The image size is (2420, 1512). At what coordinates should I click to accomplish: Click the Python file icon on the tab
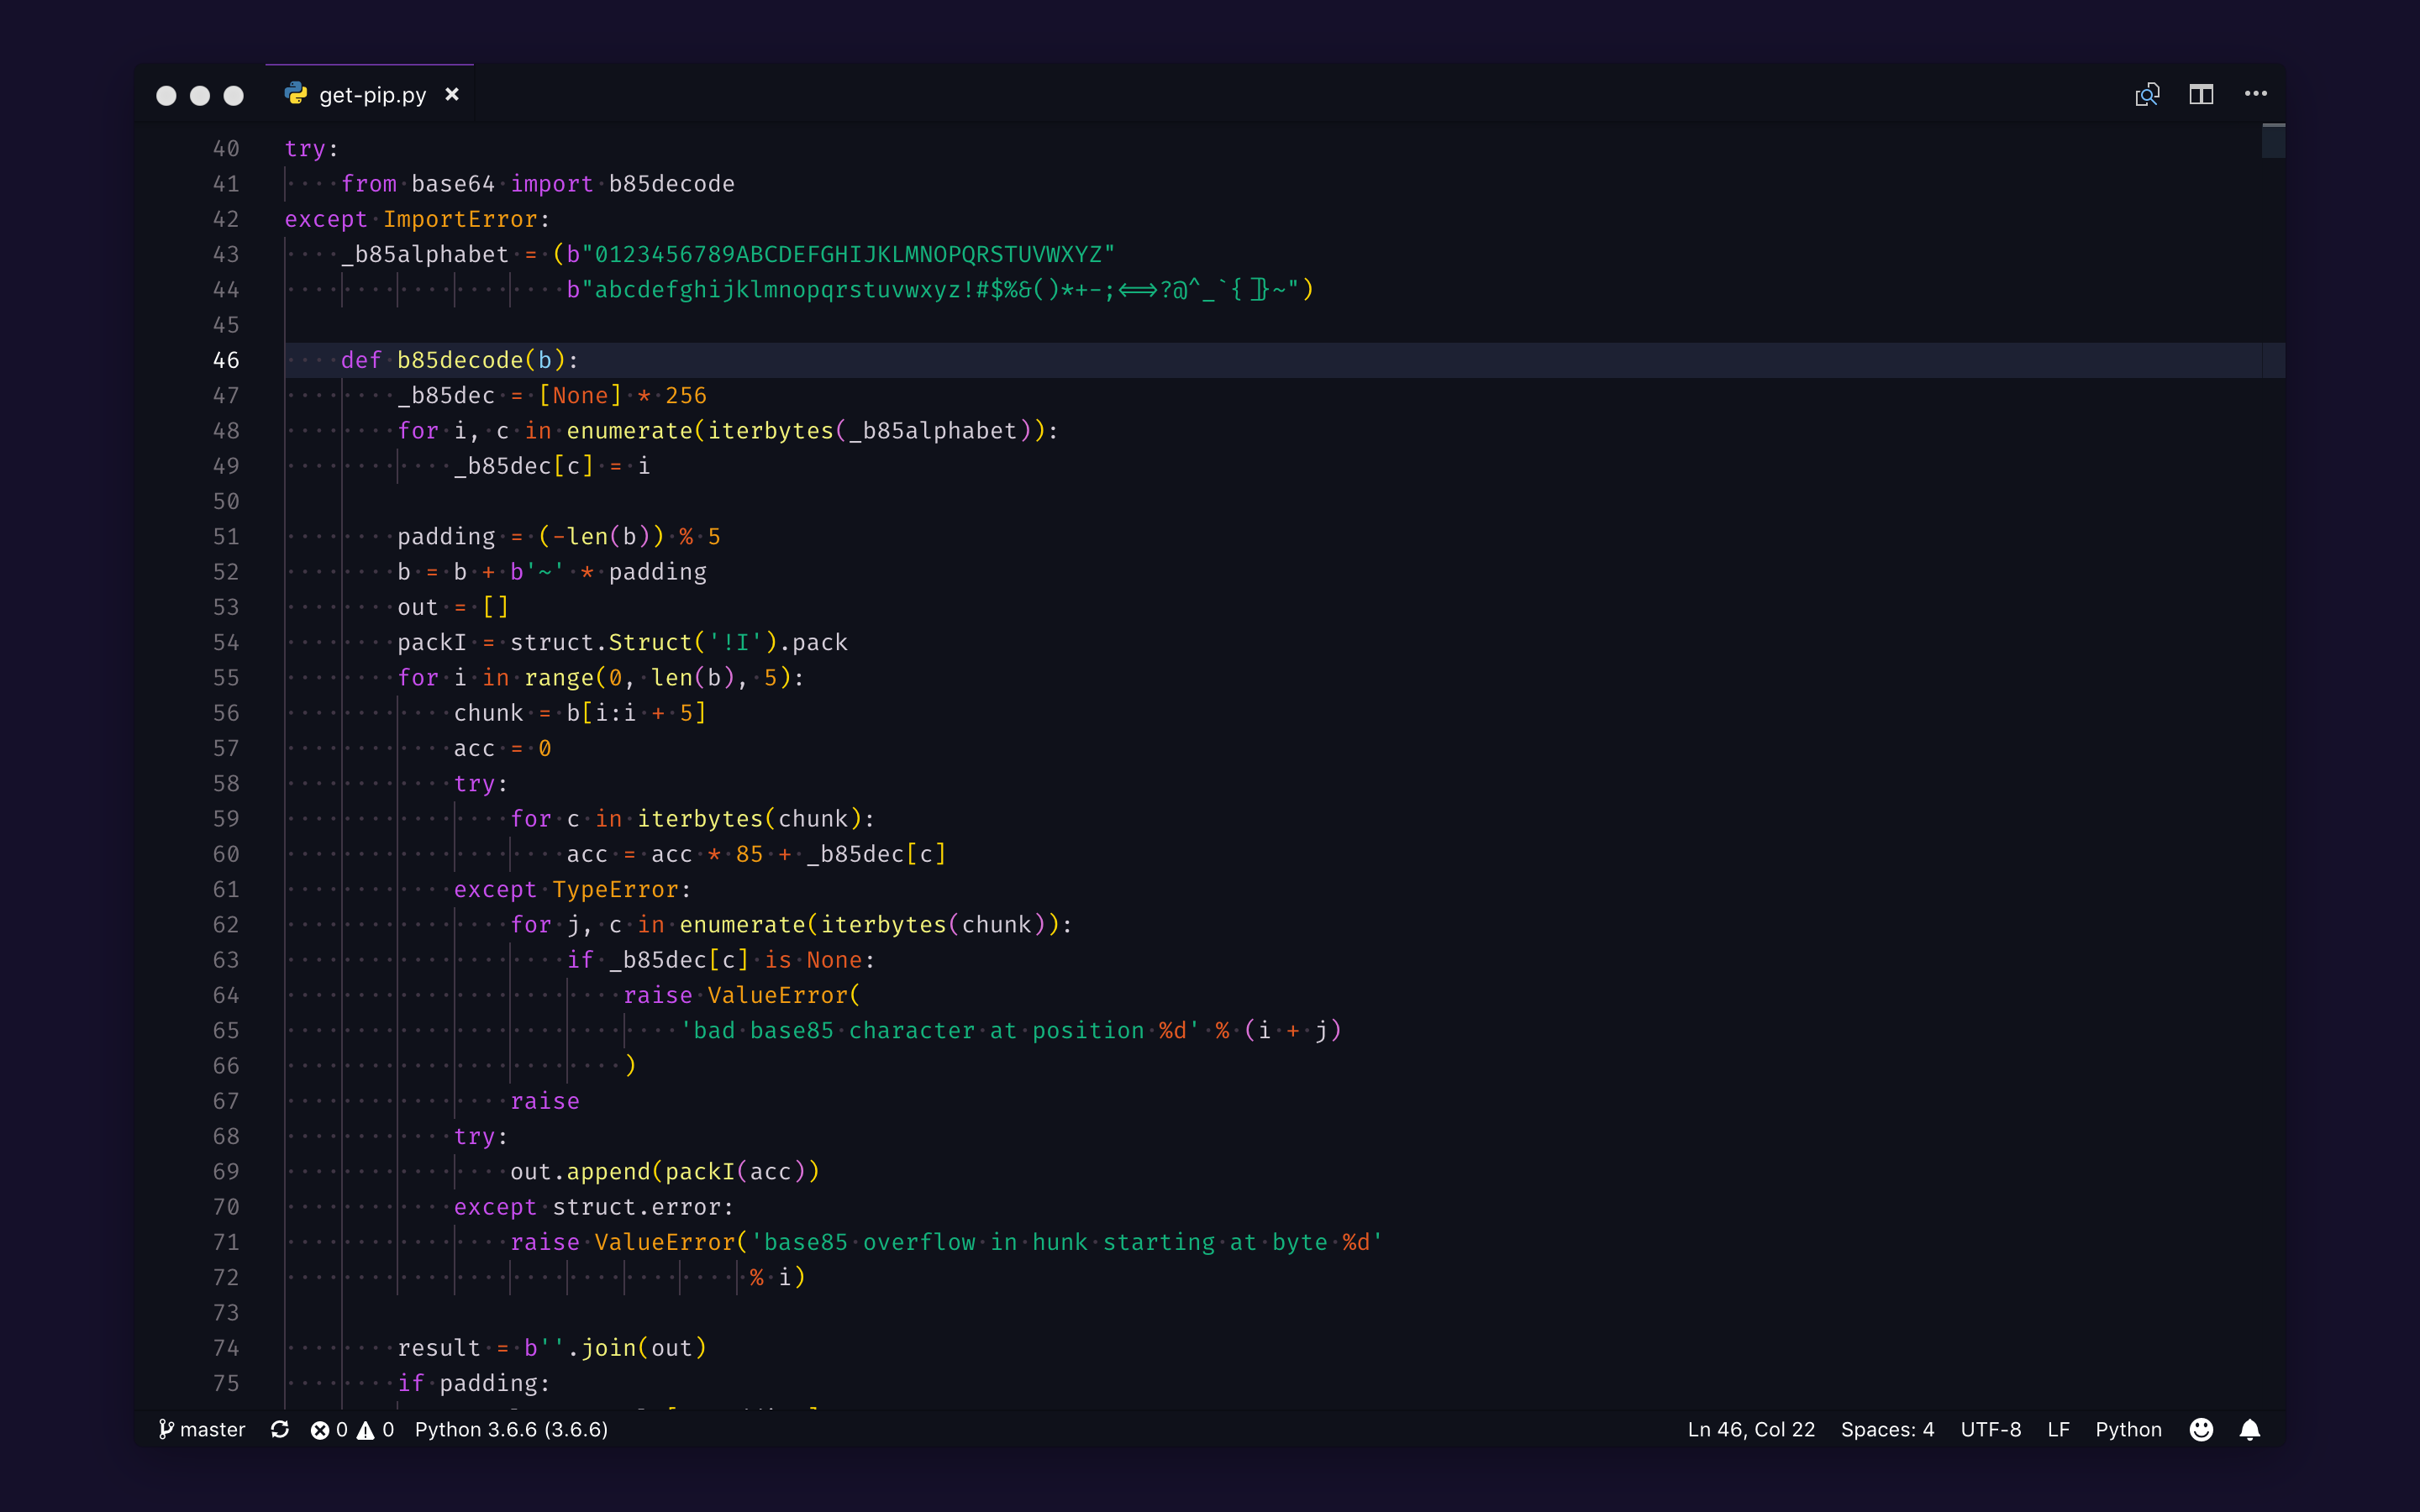click(296, 94)
